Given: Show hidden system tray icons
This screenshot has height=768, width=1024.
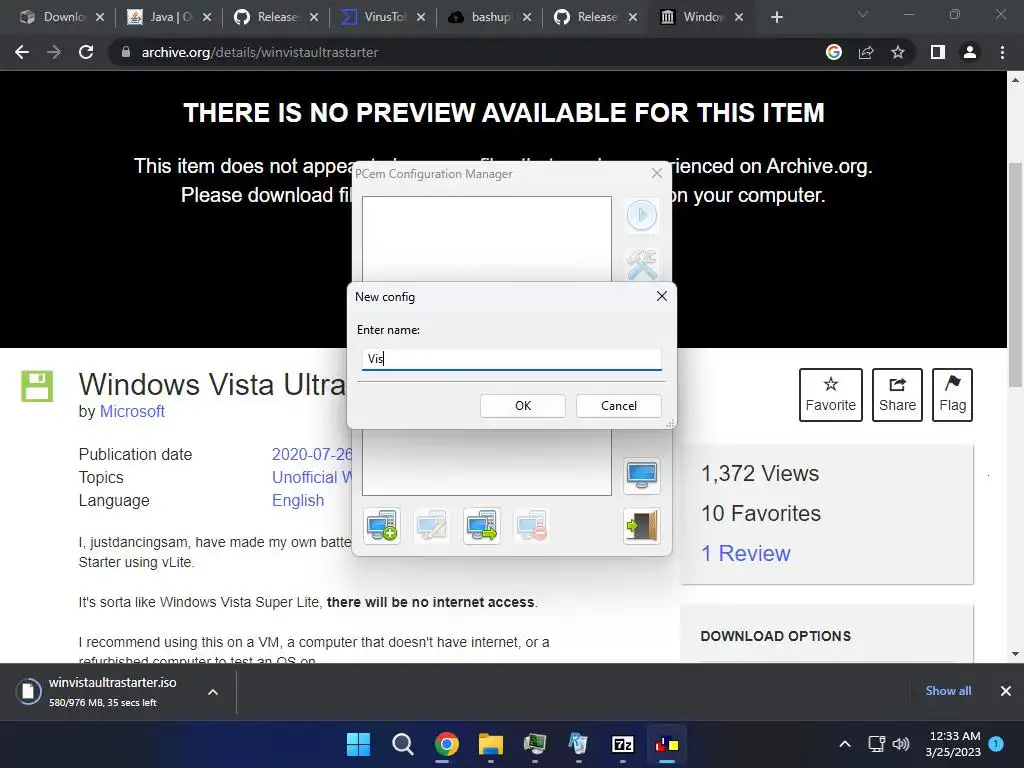Looking at the screenshot, I should pyautogui.click(x=844, y=744).
